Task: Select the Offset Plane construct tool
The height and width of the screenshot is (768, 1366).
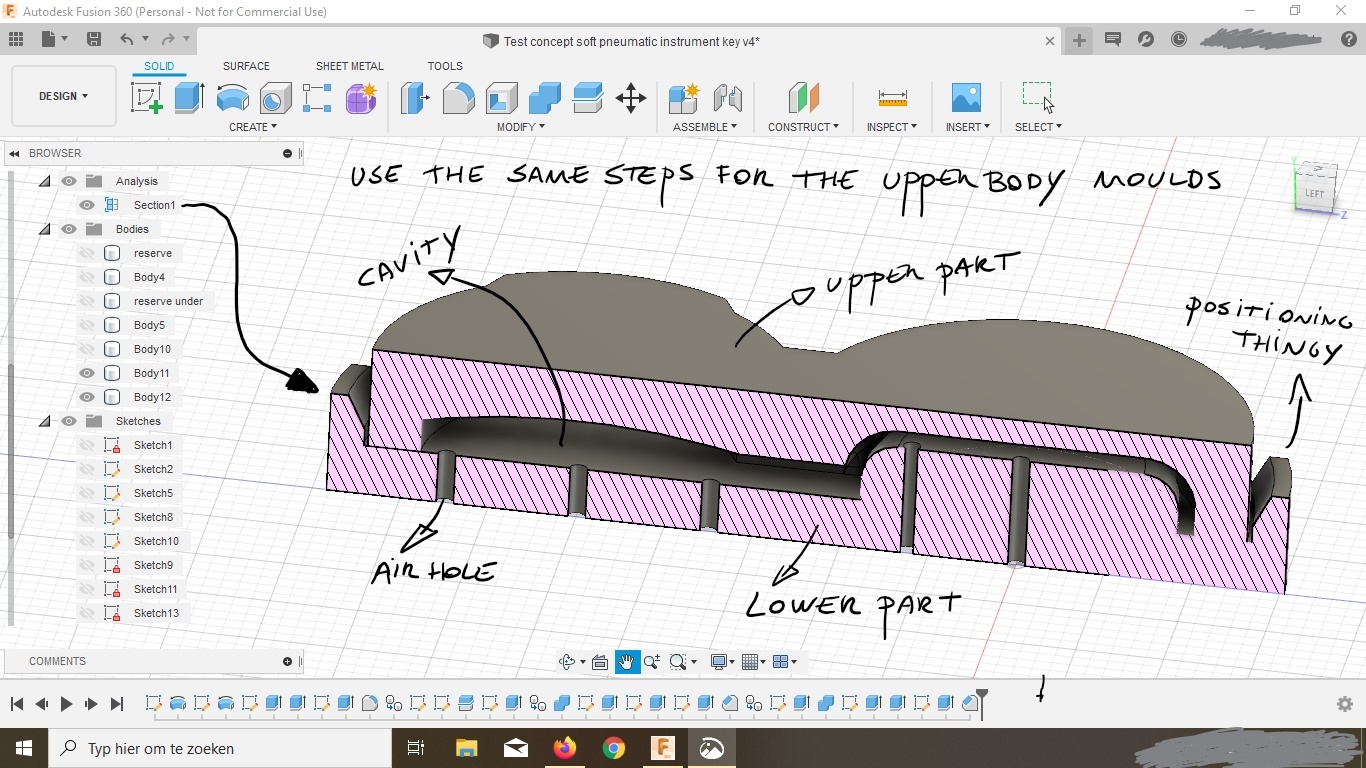Action: (x=803, y=98)
